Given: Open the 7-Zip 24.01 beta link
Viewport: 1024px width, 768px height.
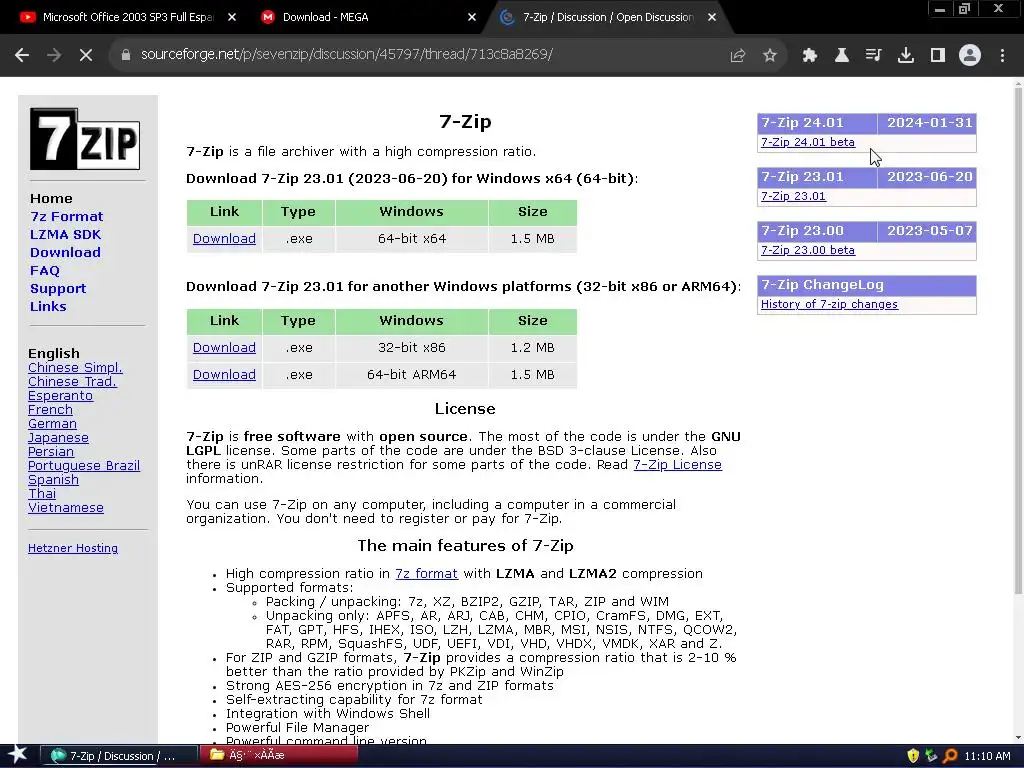Looking at the screenshot, I should (x=807, y=142).
